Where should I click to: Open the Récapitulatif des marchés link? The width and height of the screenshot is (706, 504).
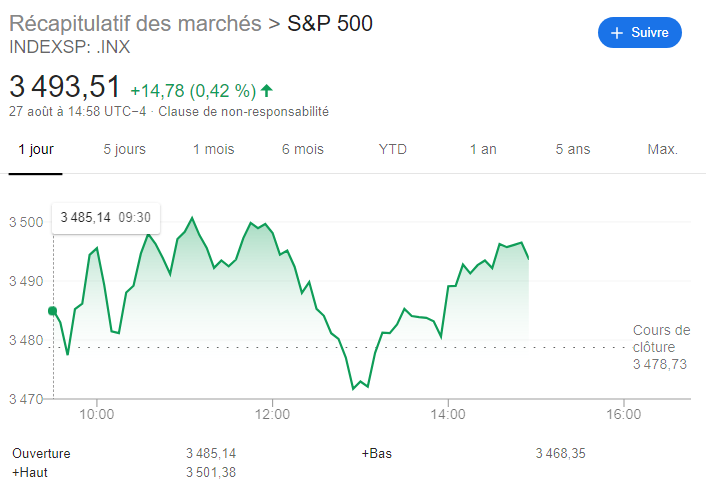click(135, 23)
